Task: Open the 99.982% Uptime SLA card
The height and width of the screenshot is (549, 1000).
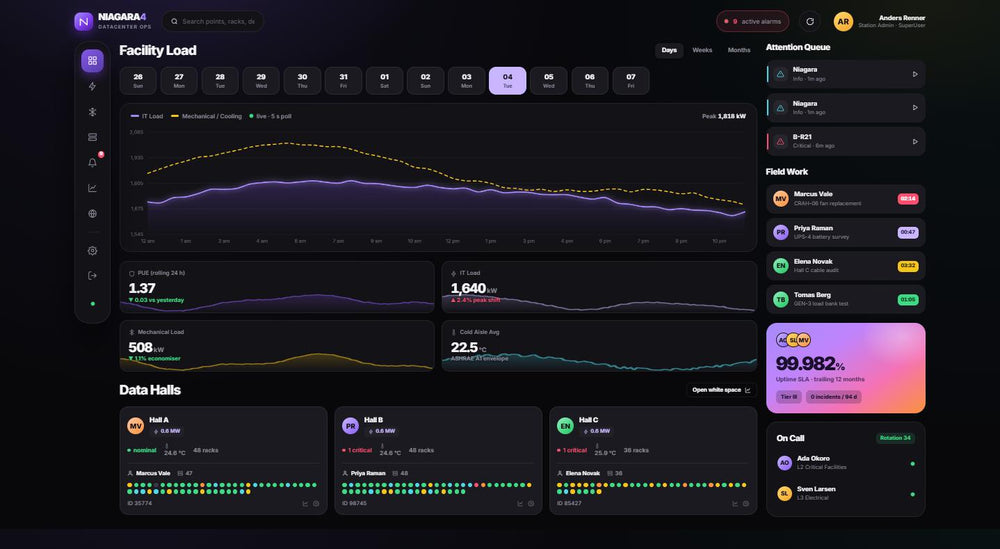Action: [846, 368]
